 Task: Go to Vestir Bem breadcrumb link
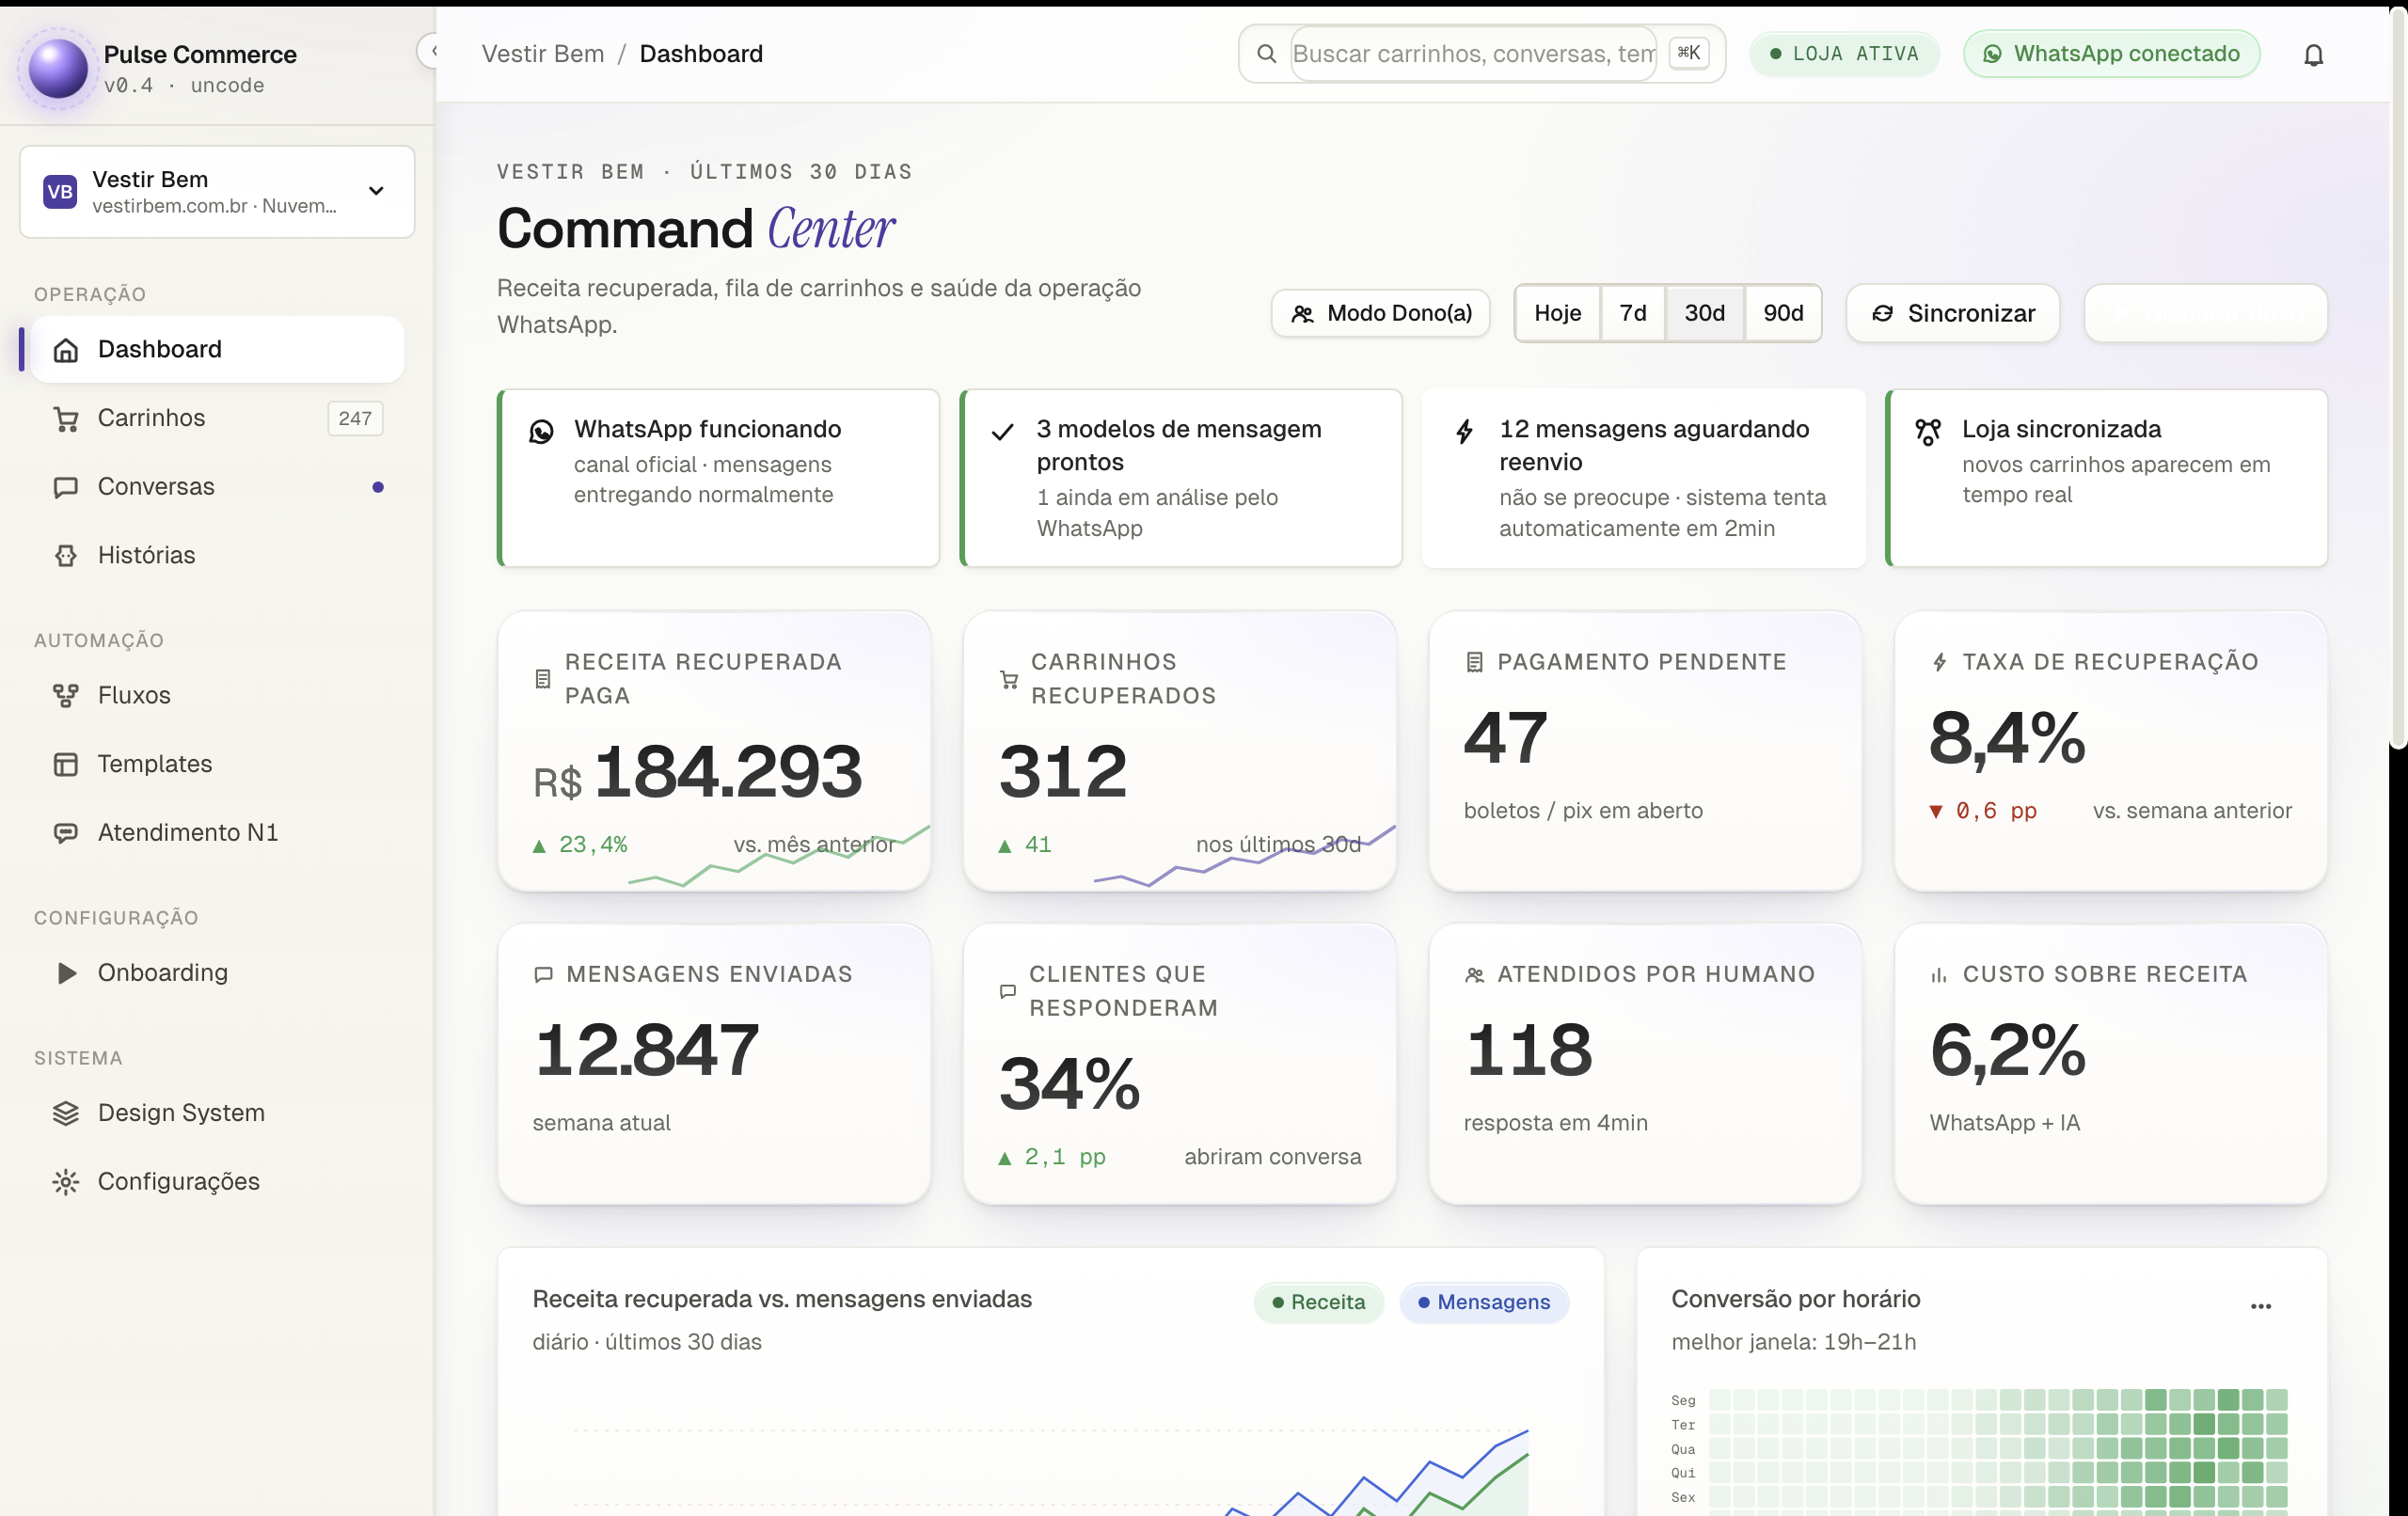pos(543,54)
